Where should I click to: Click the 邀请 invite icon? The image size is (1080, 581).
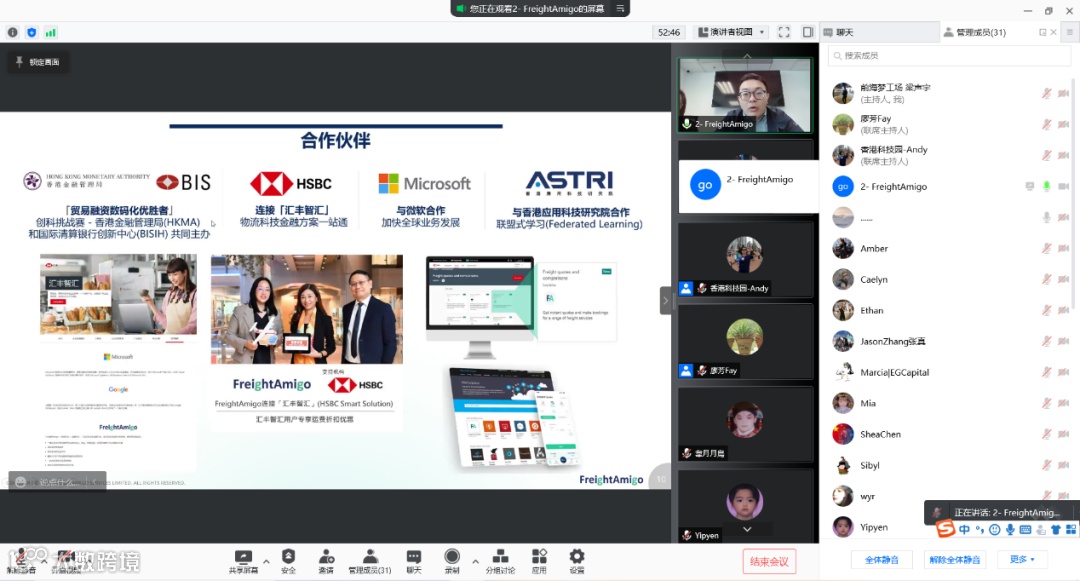click(326, 562)
